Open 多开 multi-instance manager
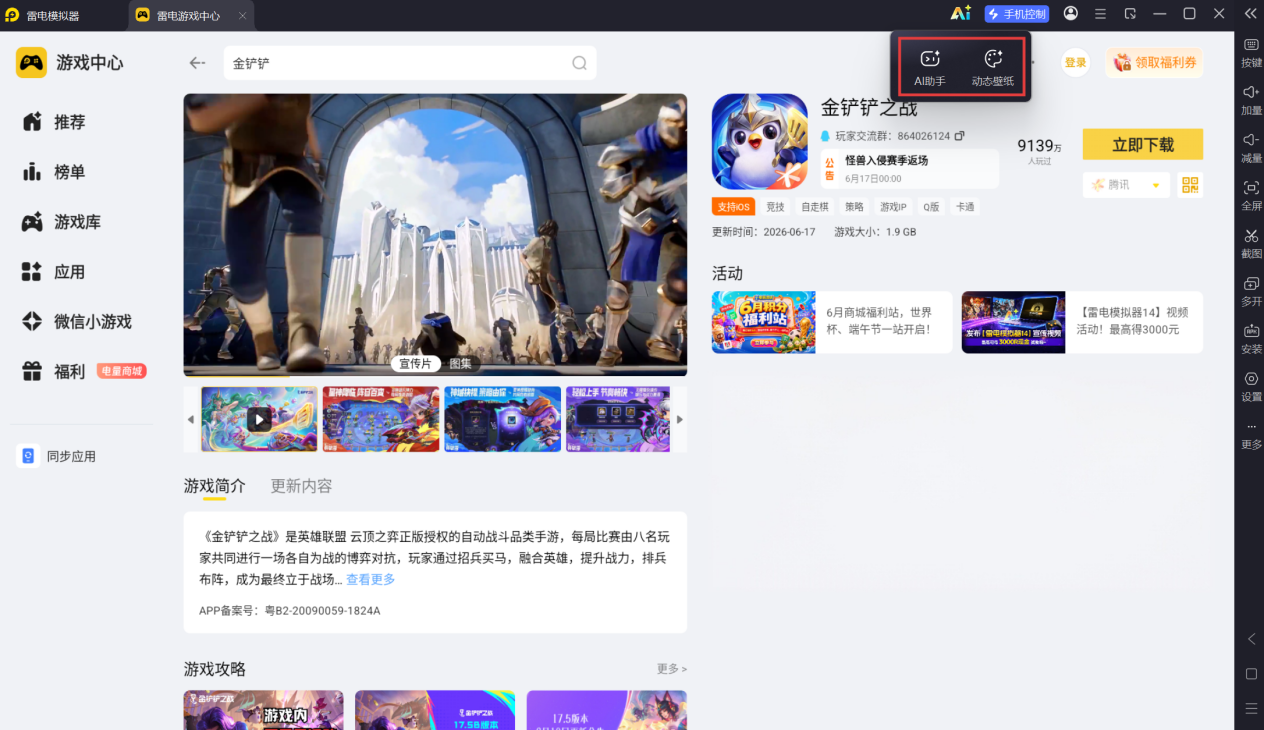Image resolution: width=1264 pixels, height=730 pixels. tap(1251, 292)
